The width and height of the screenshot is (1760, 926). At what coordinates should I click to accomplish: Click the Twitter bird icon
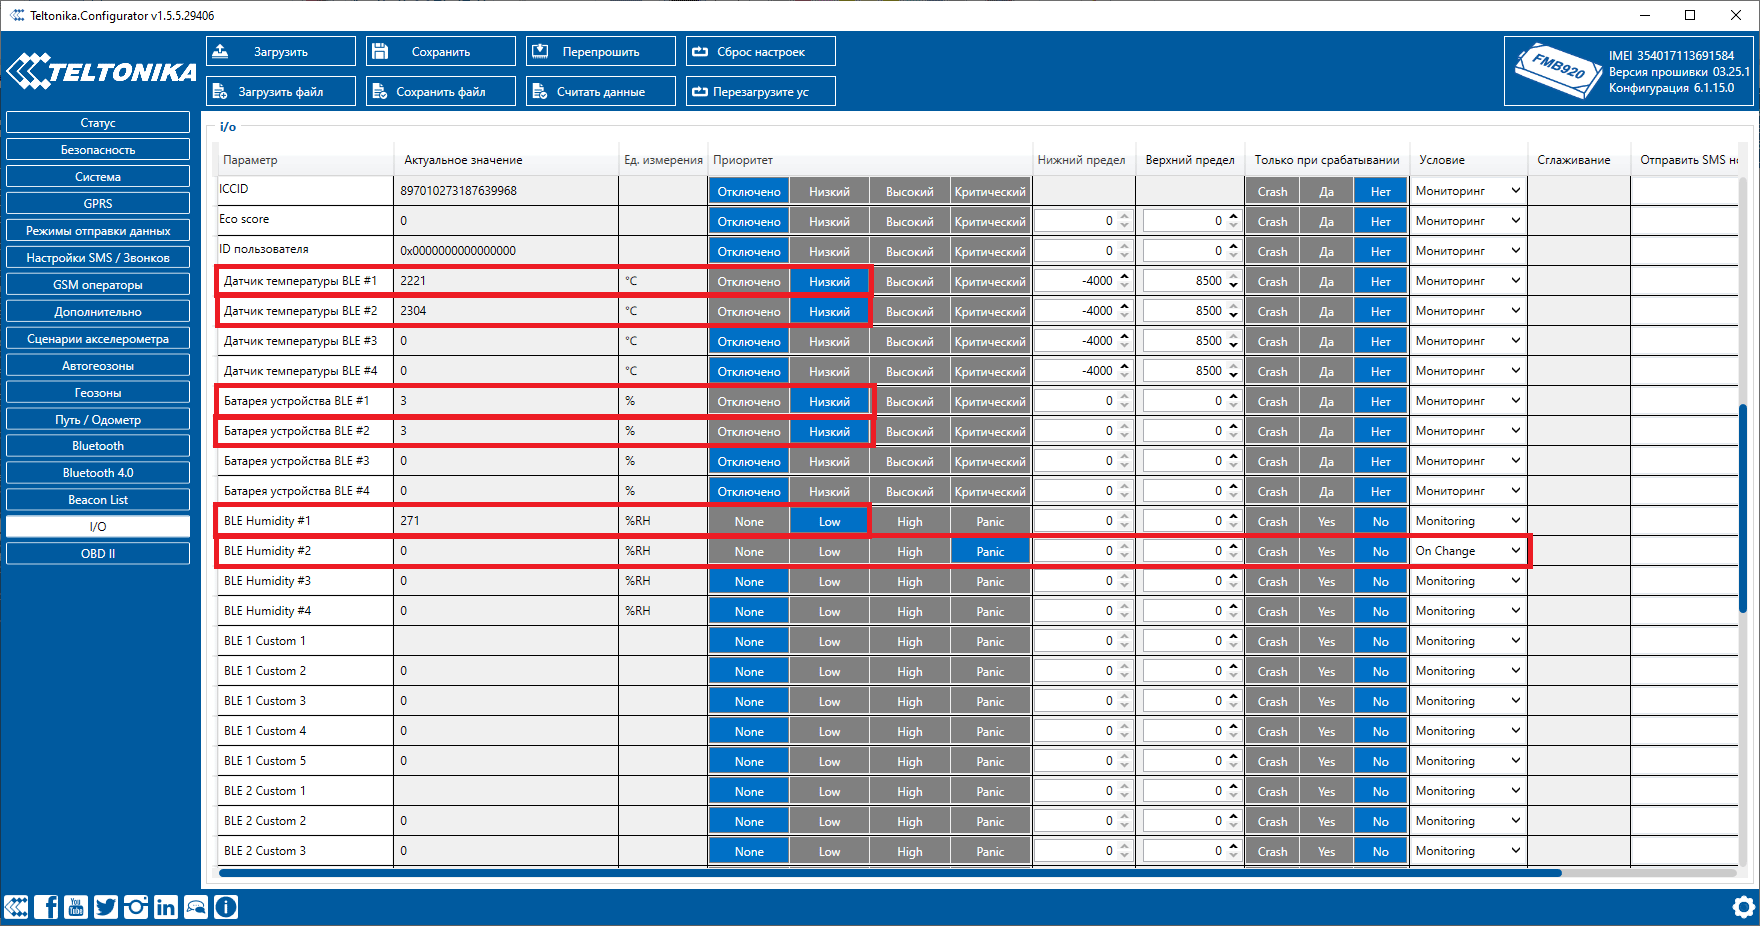106,907
